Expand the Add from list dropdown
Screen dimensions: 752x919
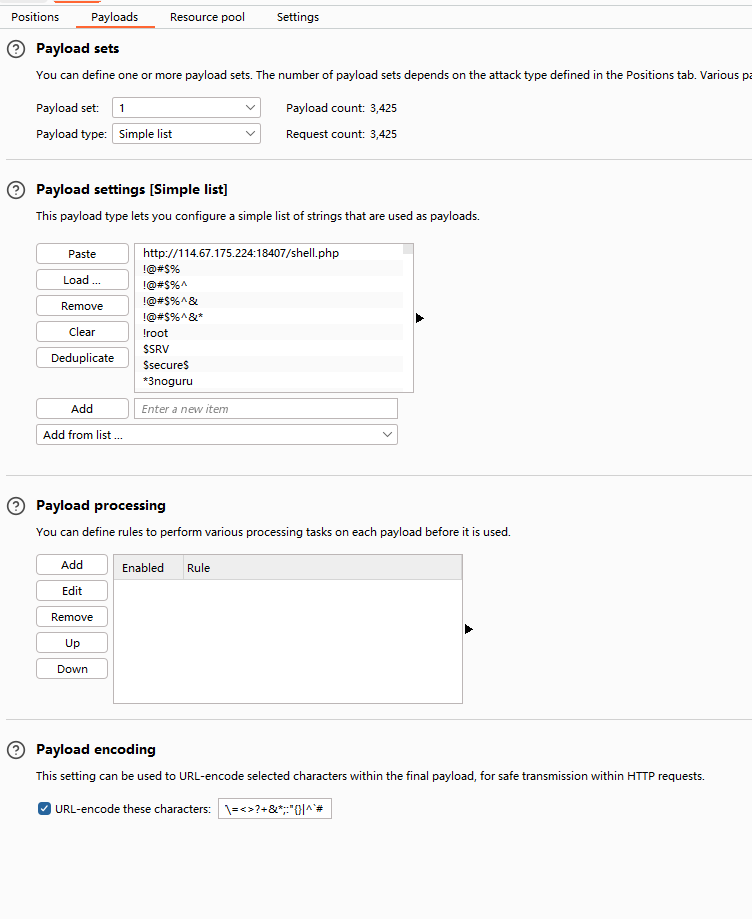point(216,435)
